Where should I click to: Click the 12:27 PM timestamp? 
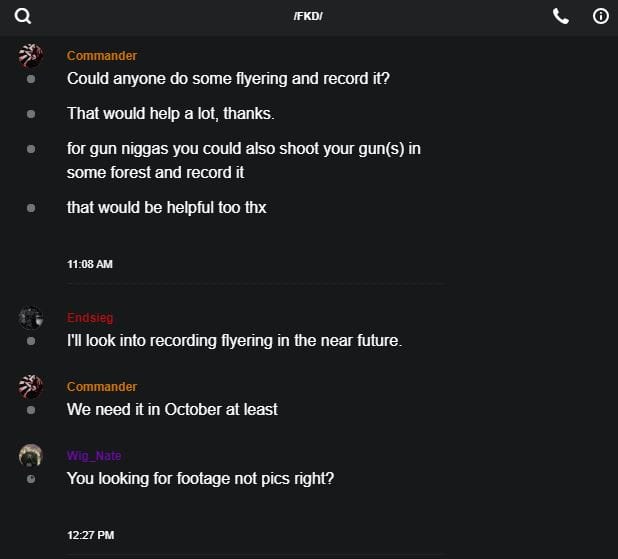coord(90,535)
